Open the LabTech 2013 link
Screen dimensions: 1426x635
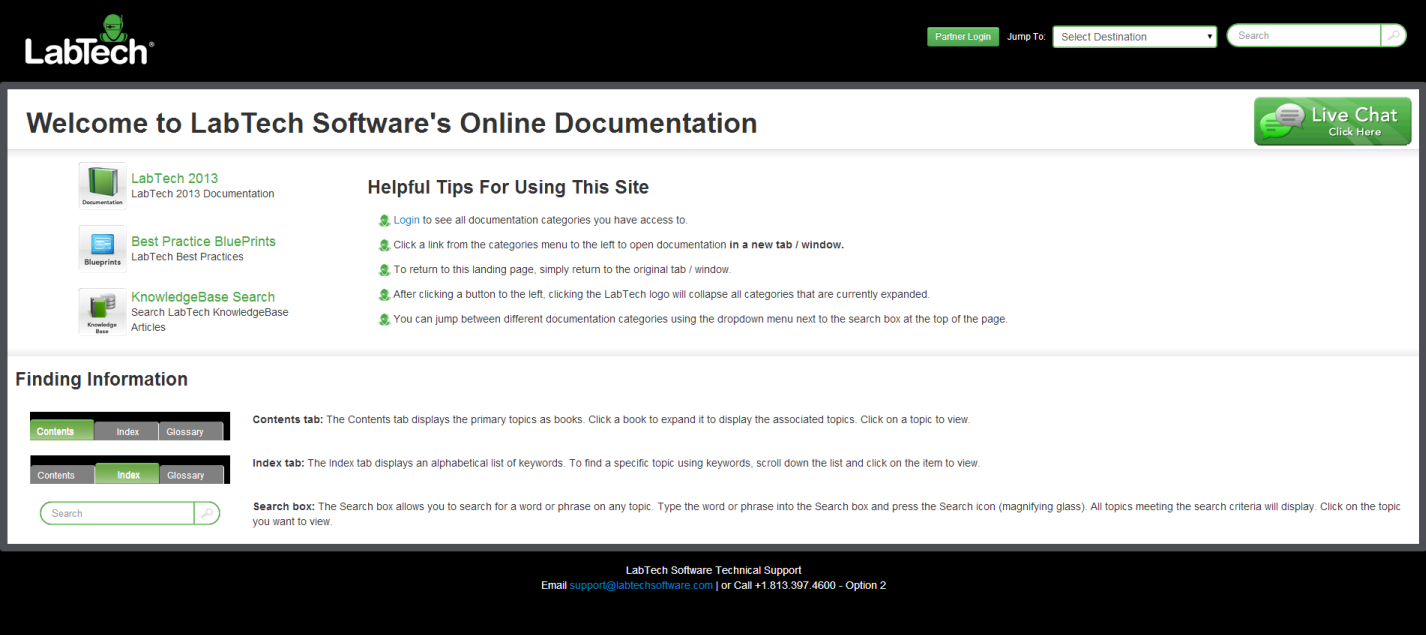coord(174,178)
